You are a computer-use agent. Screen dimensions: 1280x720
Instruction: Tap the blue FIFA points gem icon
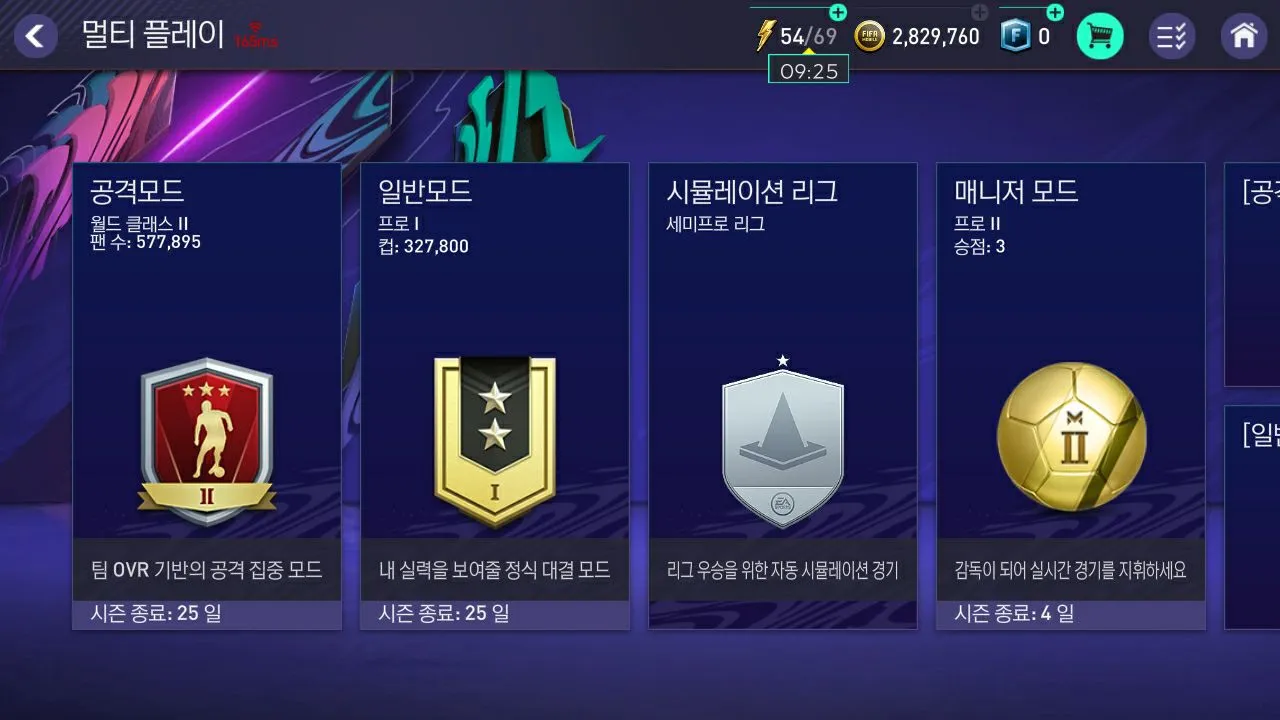(x=1015, y=37)
